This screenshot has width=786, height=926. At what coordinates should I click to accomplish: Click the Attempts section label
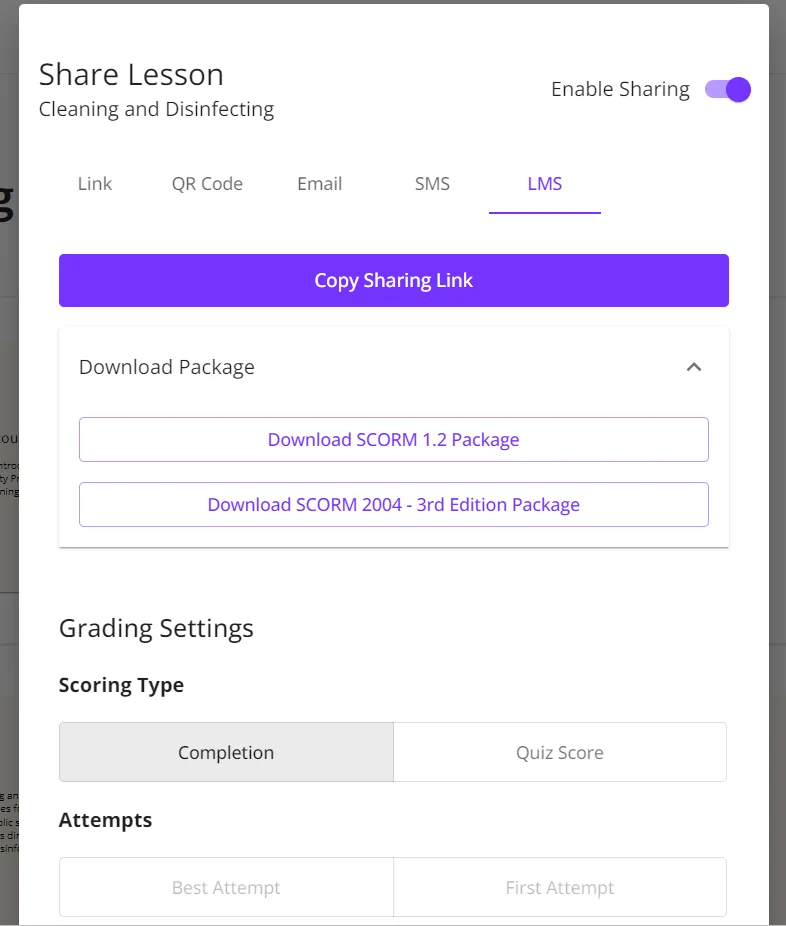(x=106, y=820)
